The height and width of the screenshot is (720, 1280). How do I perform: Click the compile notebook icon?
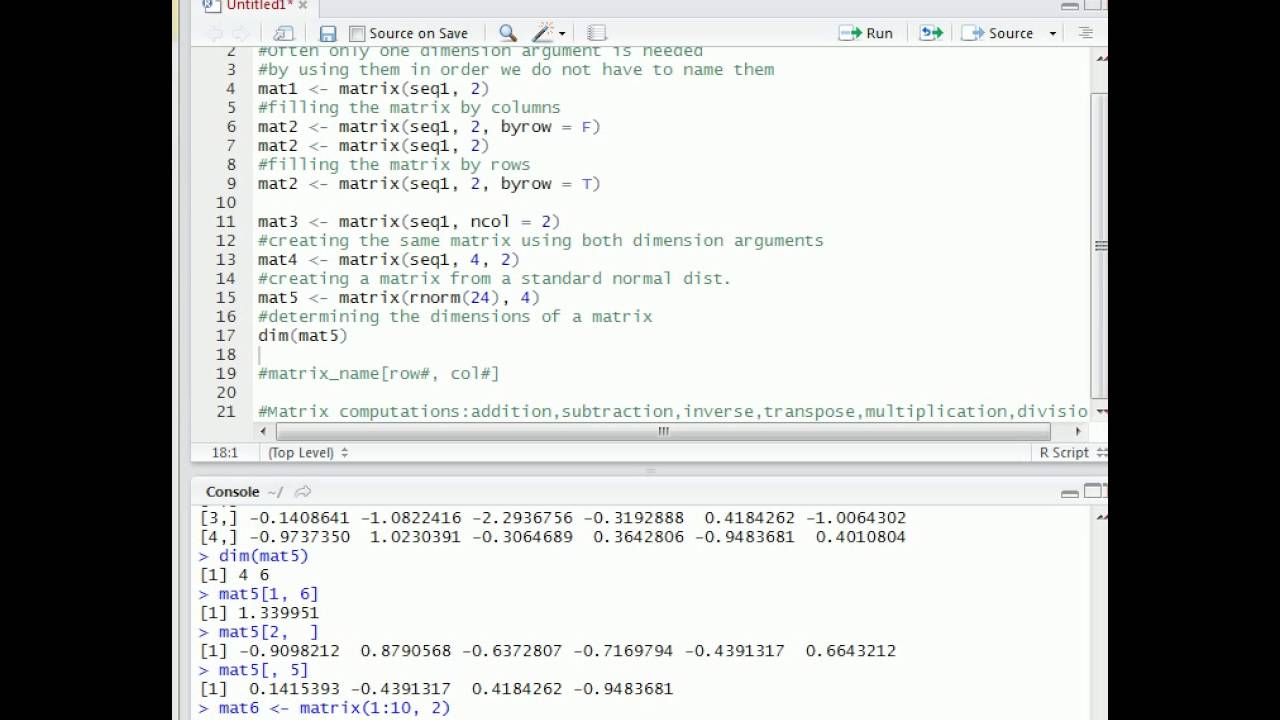(597, 33)
